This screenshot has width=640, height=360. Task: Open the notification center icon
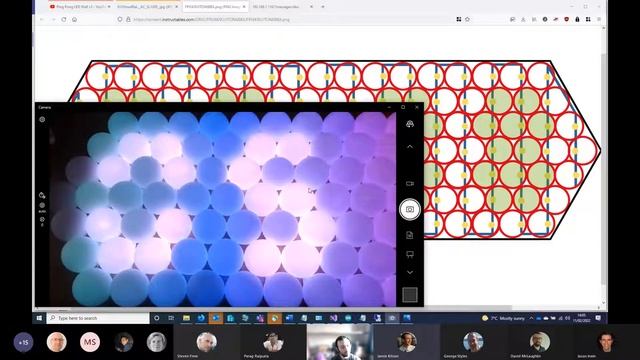598,318
